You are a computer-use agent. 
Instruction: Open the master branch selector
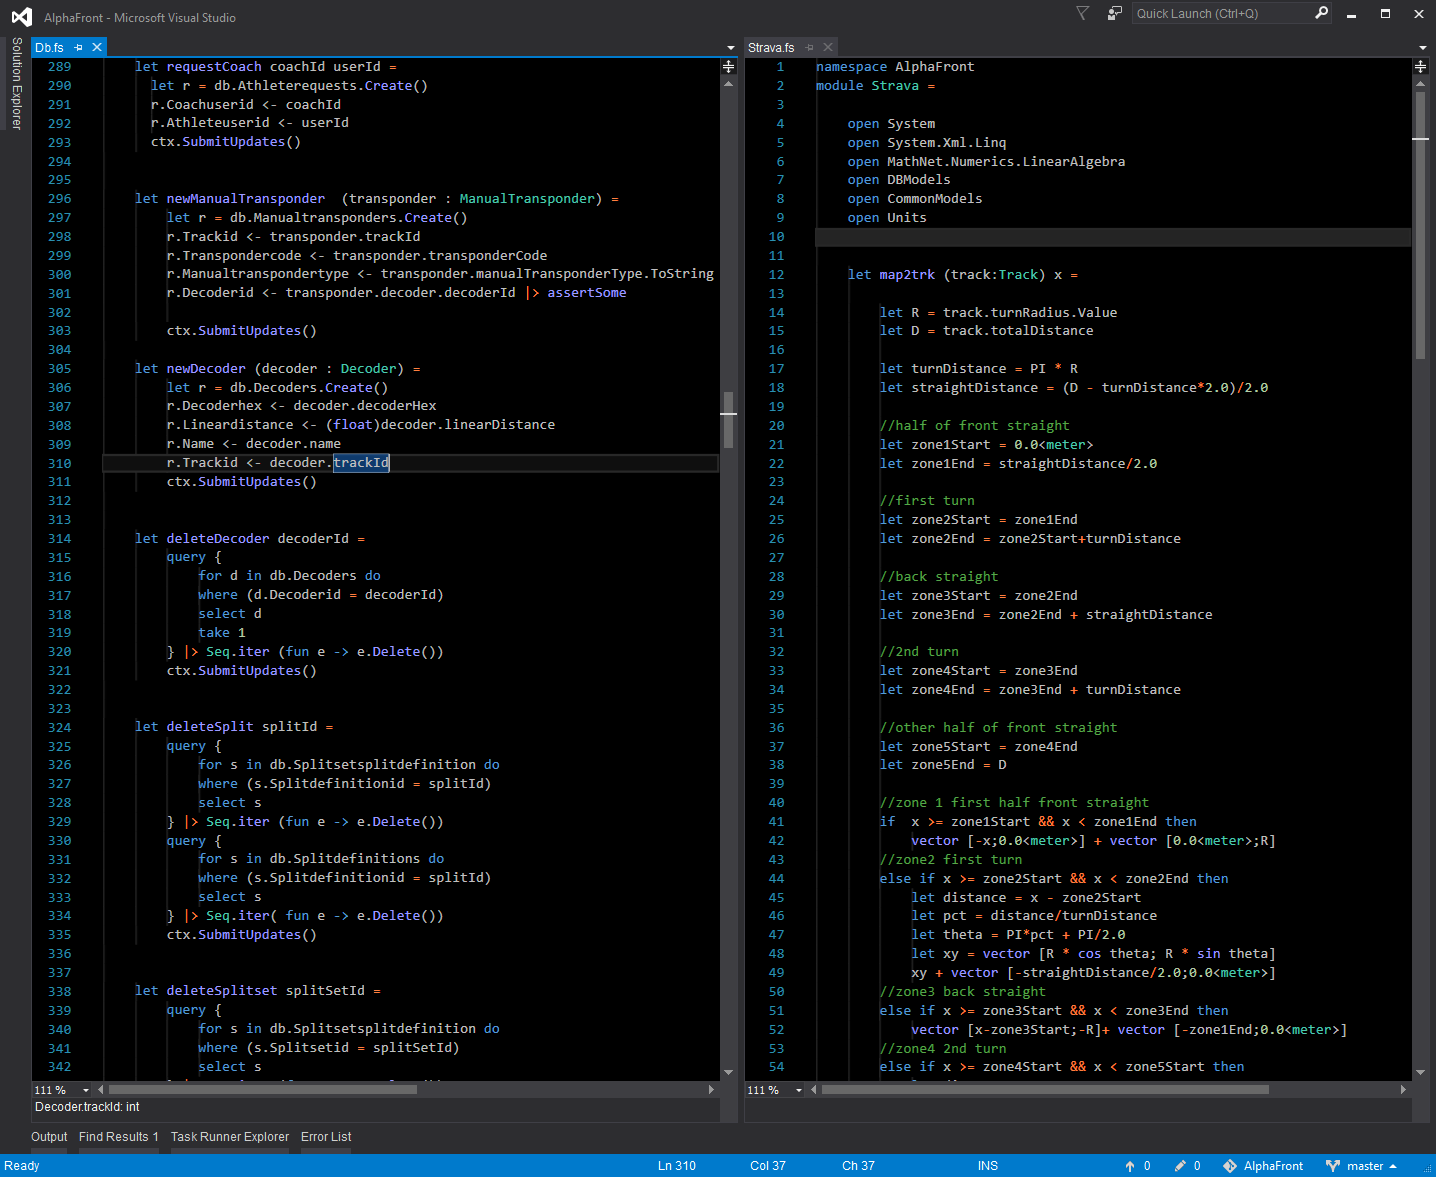pos(1361,1166)
